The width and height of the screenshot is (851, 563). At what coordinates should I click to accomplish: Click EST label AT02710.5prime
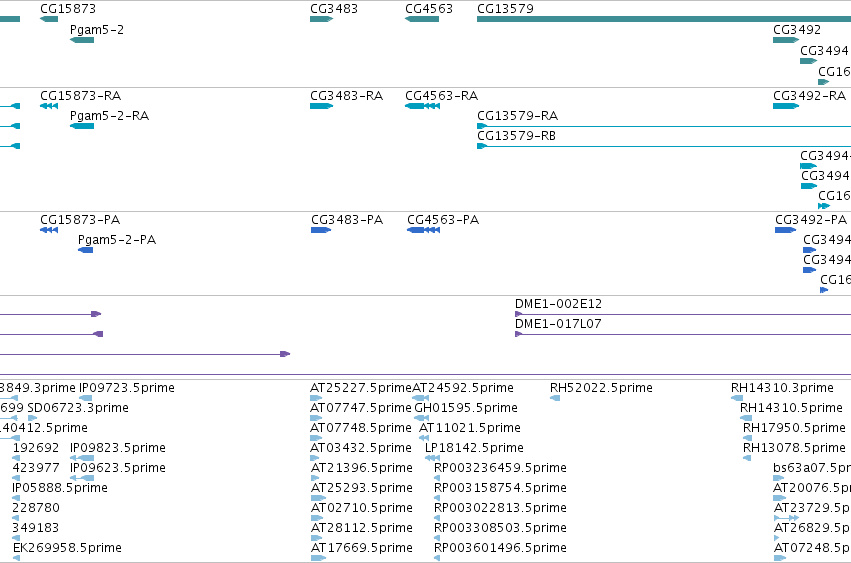pyautogui.click(x=362, y=508)
